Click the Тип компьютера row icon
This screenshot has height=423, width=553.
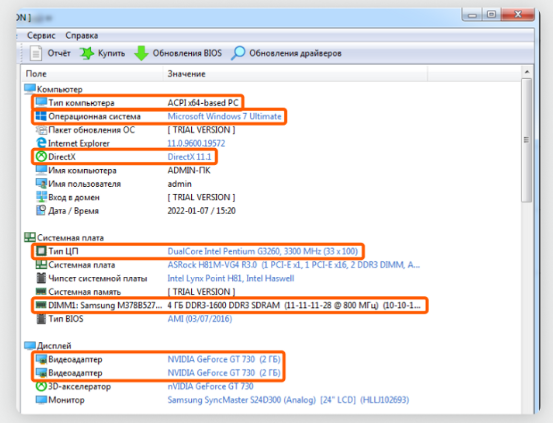[41, 102]
